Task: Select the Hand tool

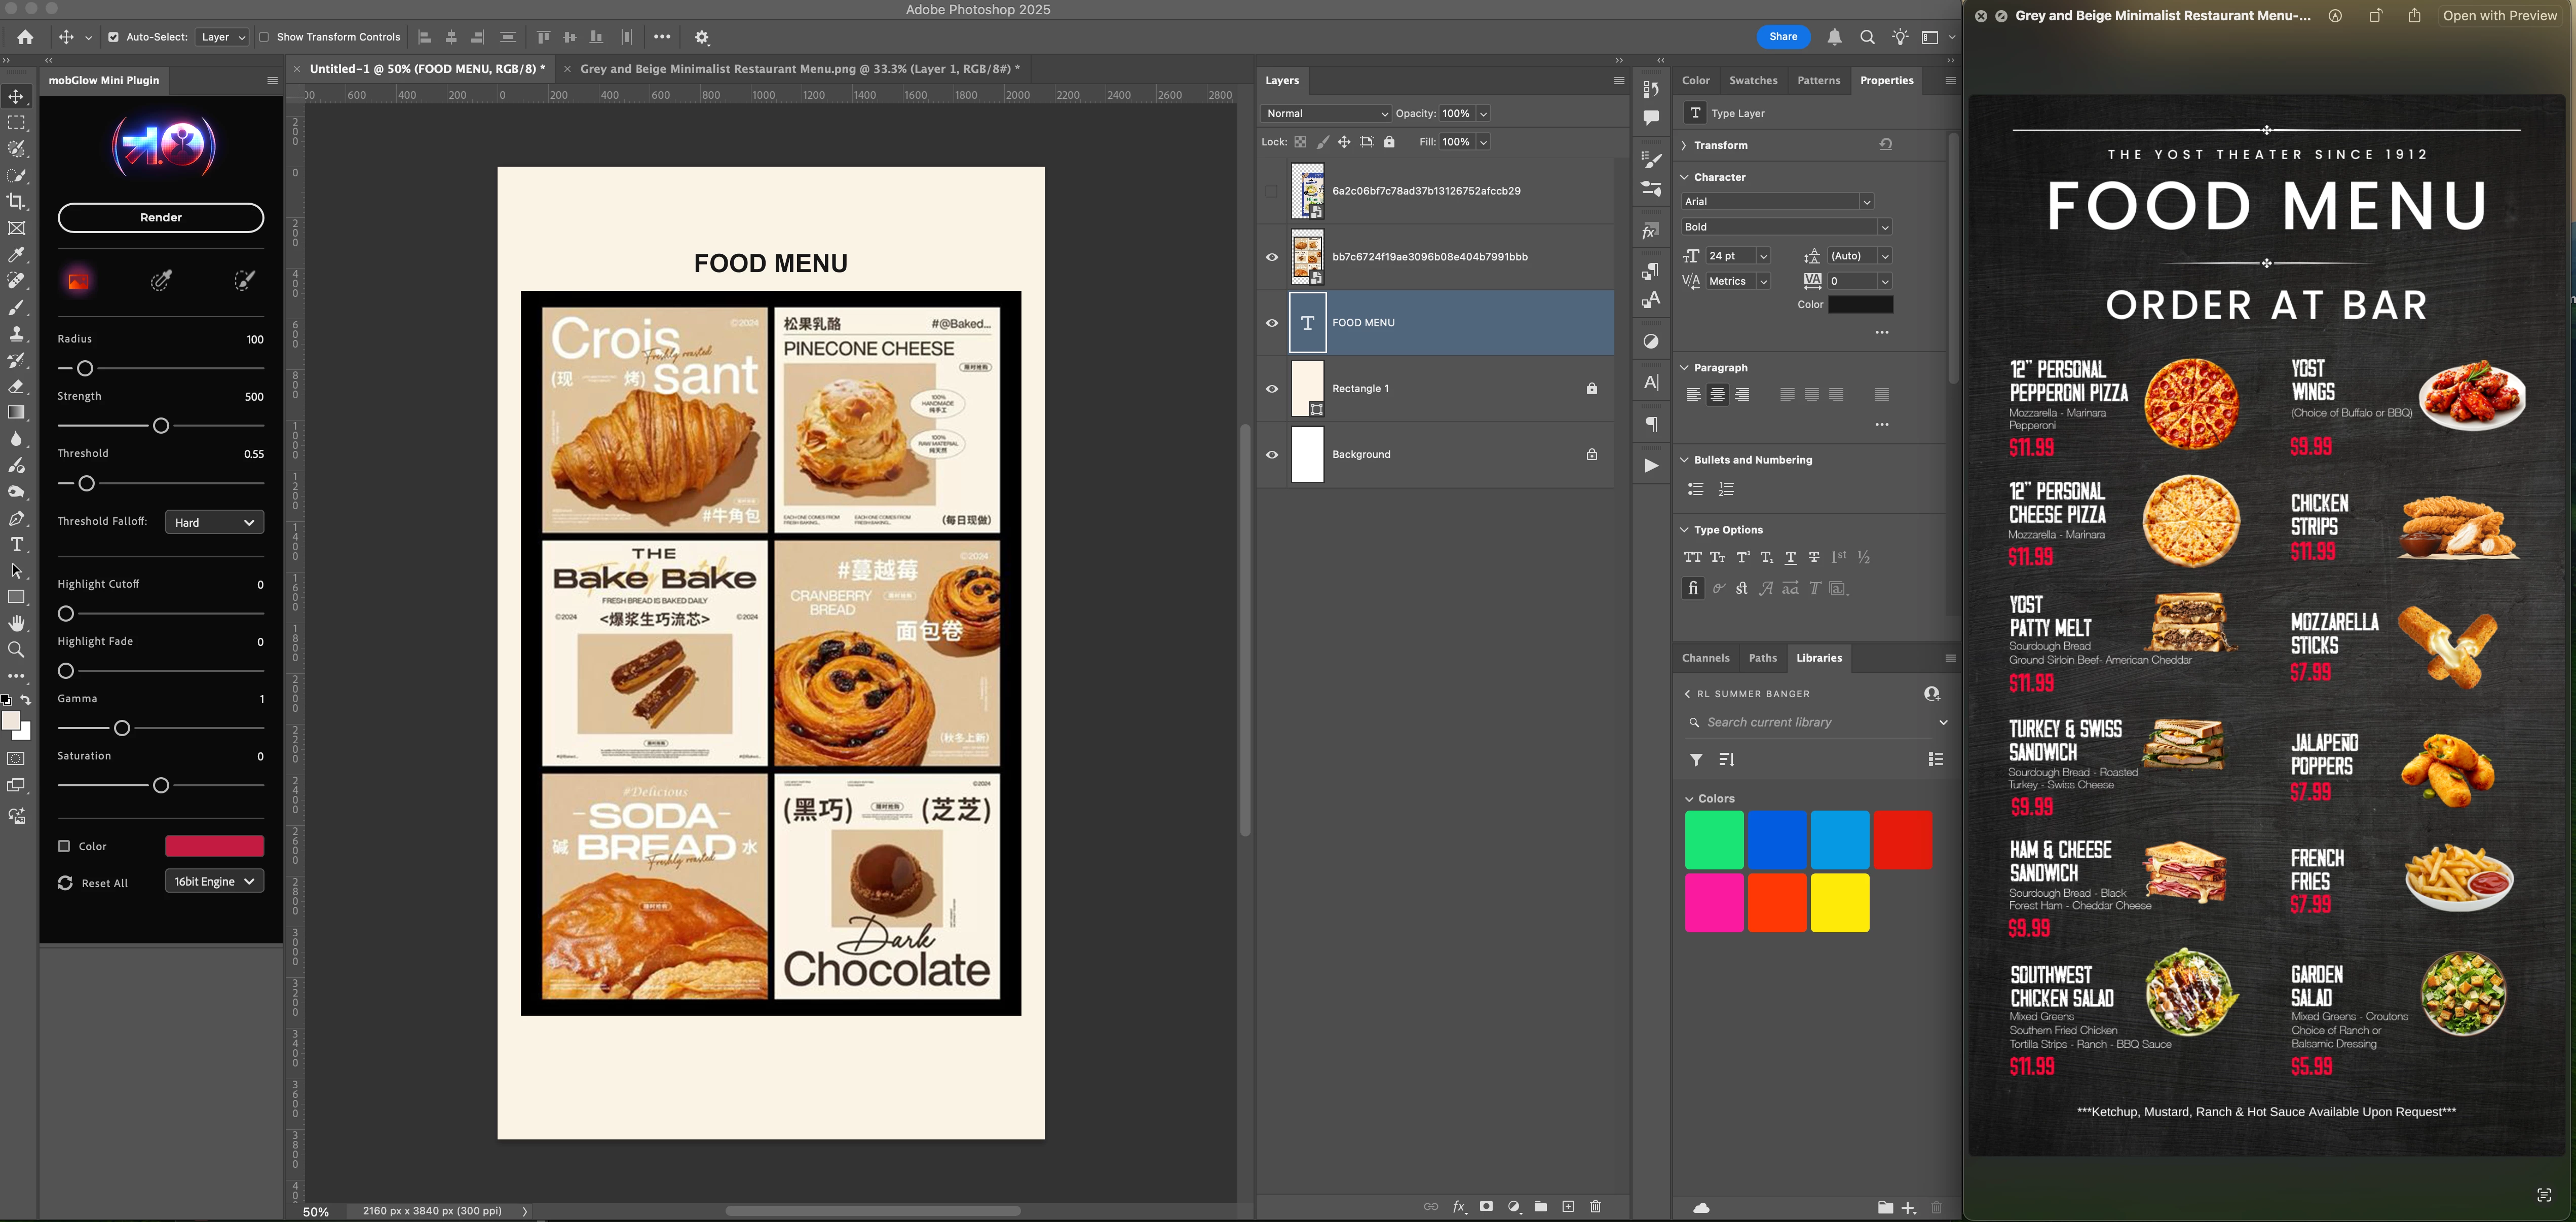Action: click(17, 624)
